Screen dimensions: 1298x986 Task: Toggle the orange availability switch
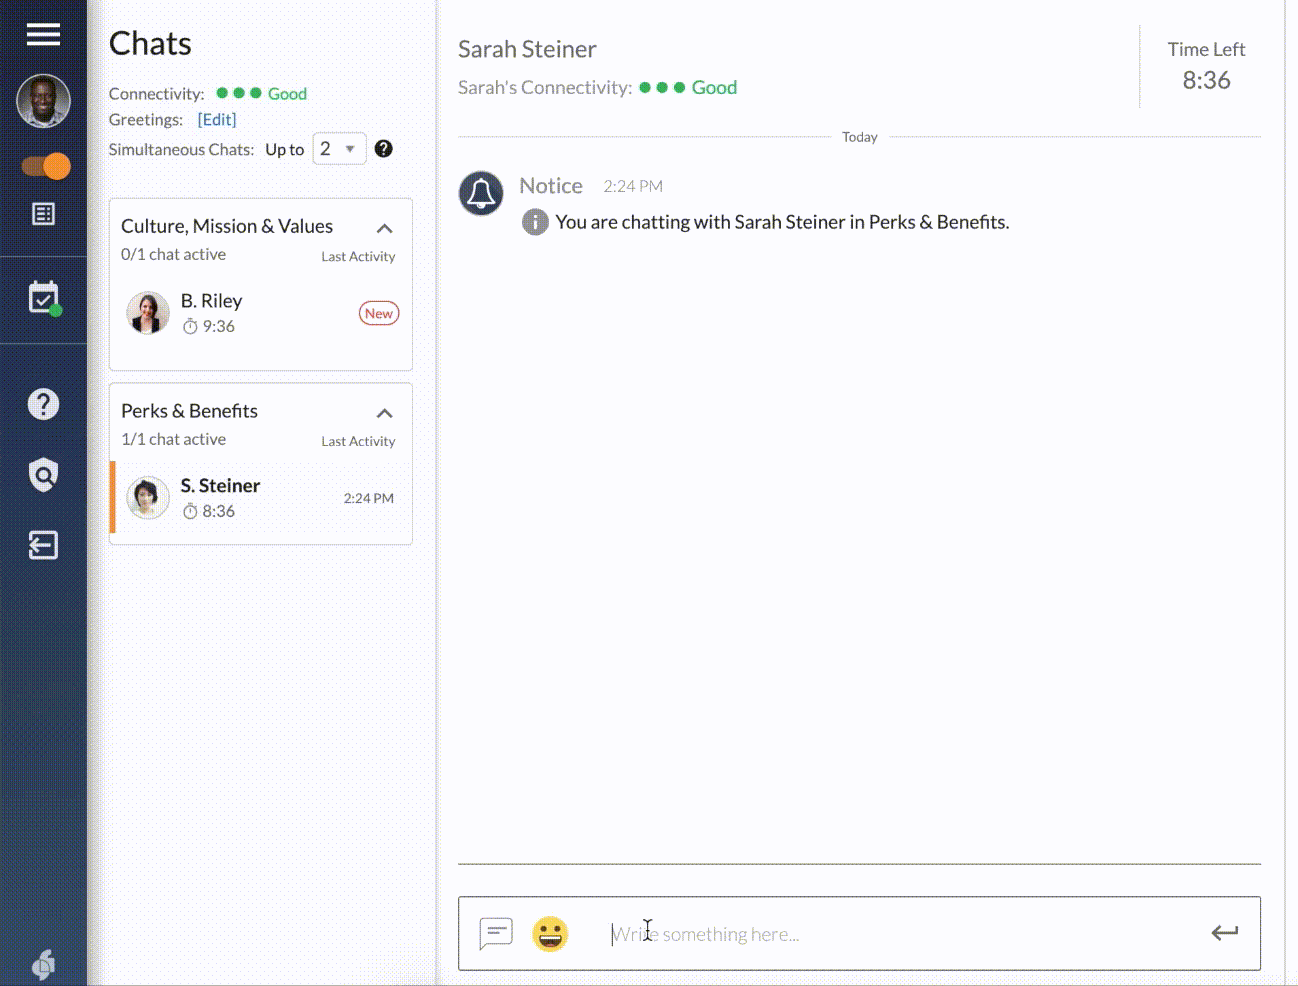[x=46, y=166]
